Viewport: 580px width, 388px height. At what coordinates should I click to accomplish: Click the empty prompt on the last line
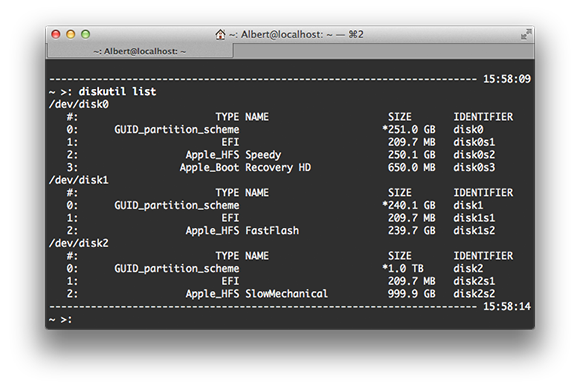pyautogui.click(x=61, y=319)
